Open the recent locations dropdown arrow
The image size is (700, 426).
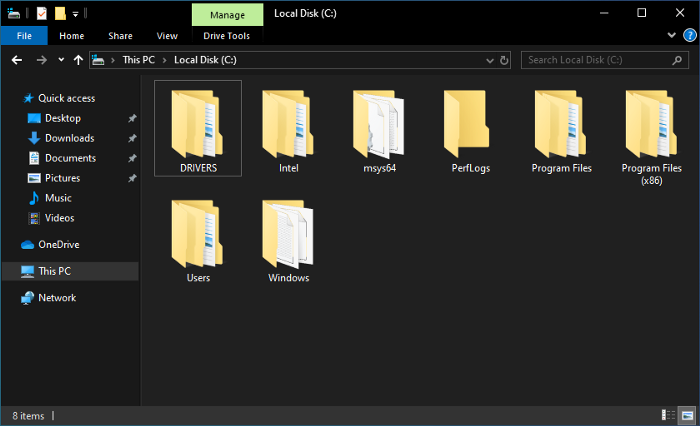click(x=61, y=60)
